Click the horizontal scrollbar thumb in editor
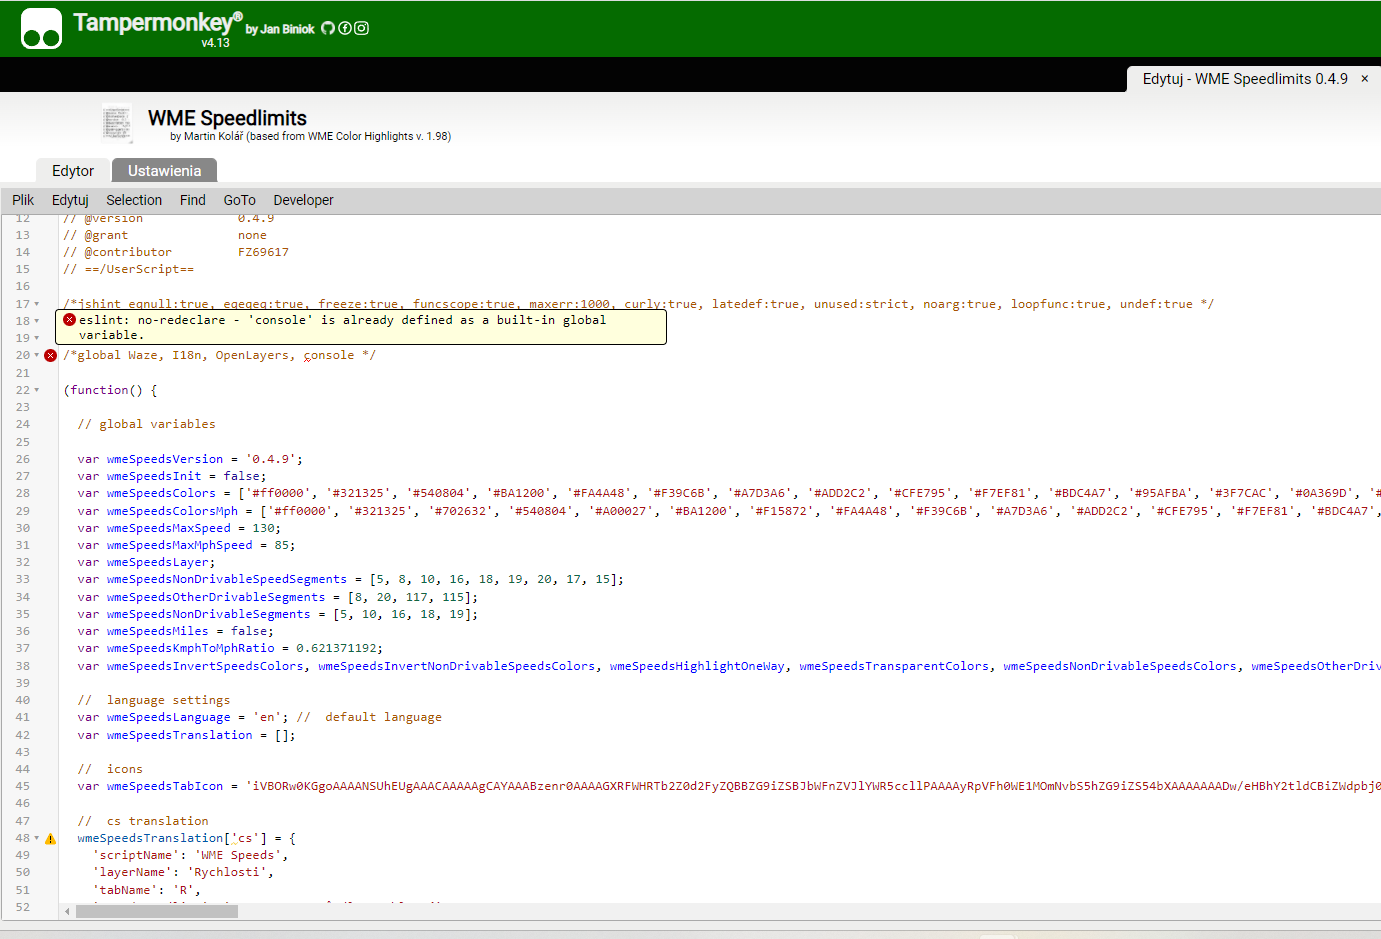 click(x=157, y=911)
